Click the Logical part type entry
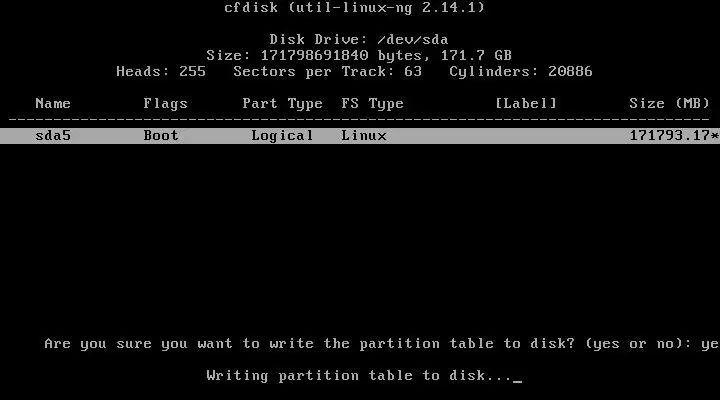Image resolution: width=720 pixels, height=400 pixels. click(282, 136)
